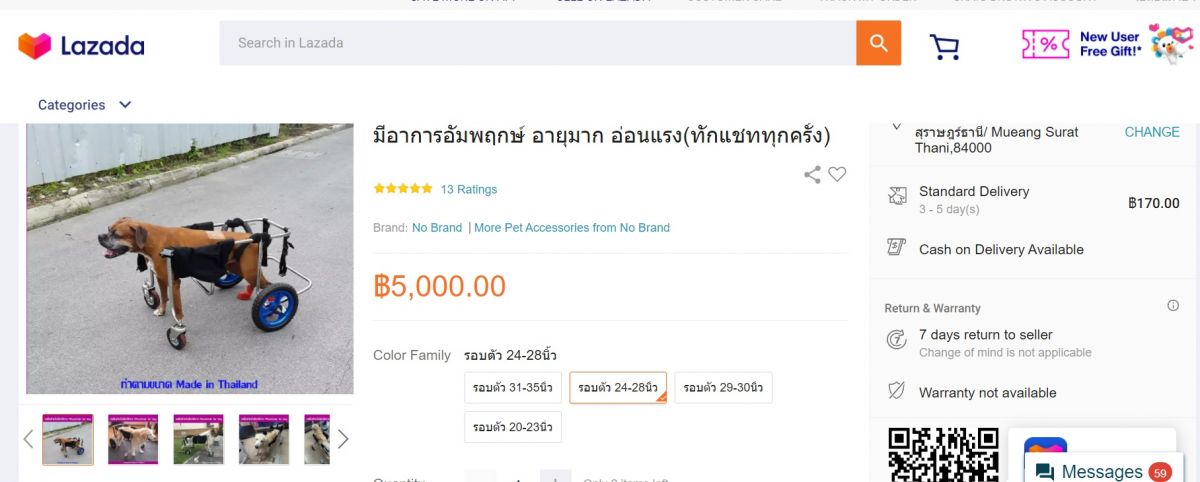Click the Return & Warranty info icon
Image resolution: width=1200 pixels, height=482 pixels.
coord(1173,306)
